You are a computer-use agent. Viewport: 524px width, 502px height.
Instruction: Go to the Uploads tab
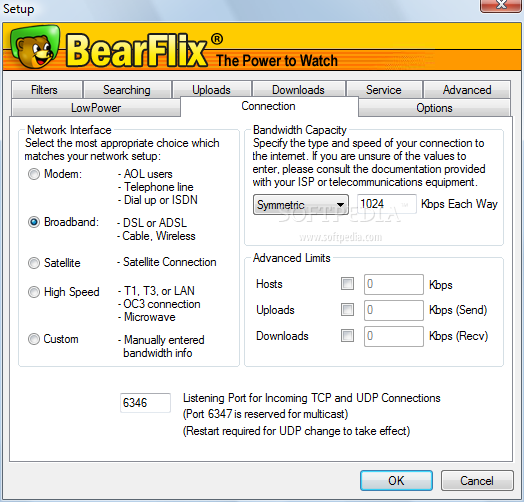(x=212, y=90)
